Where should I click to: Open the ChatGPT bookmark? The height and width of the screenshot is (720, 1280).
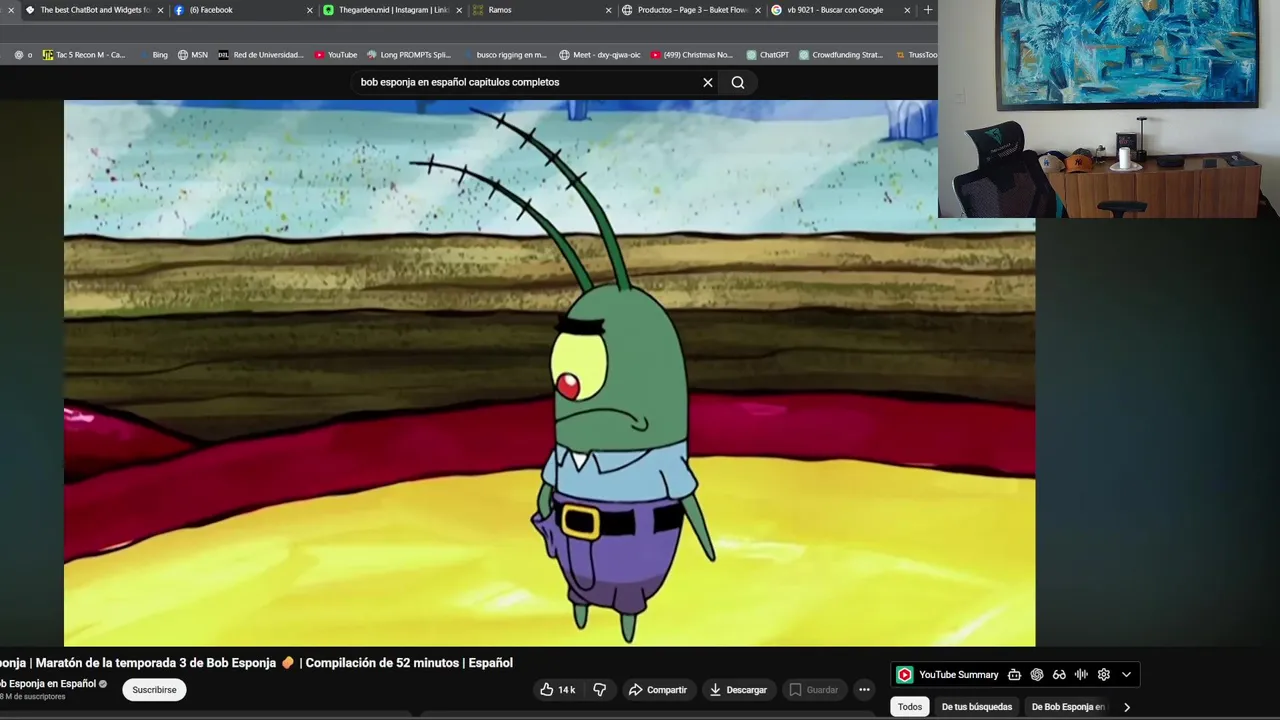(x=768, y=55)
